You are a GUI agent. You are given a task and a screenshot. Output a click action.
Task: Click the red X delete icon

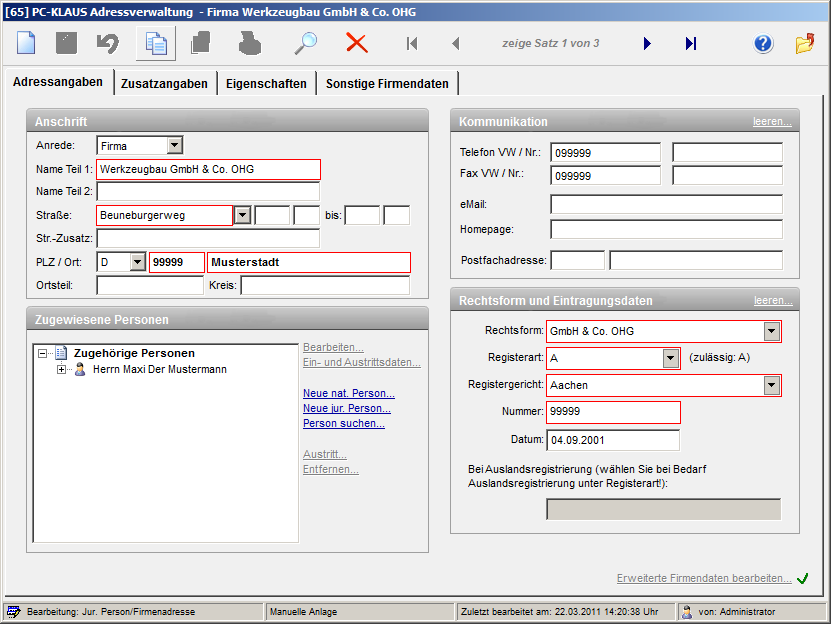click(x=357, y=43)
